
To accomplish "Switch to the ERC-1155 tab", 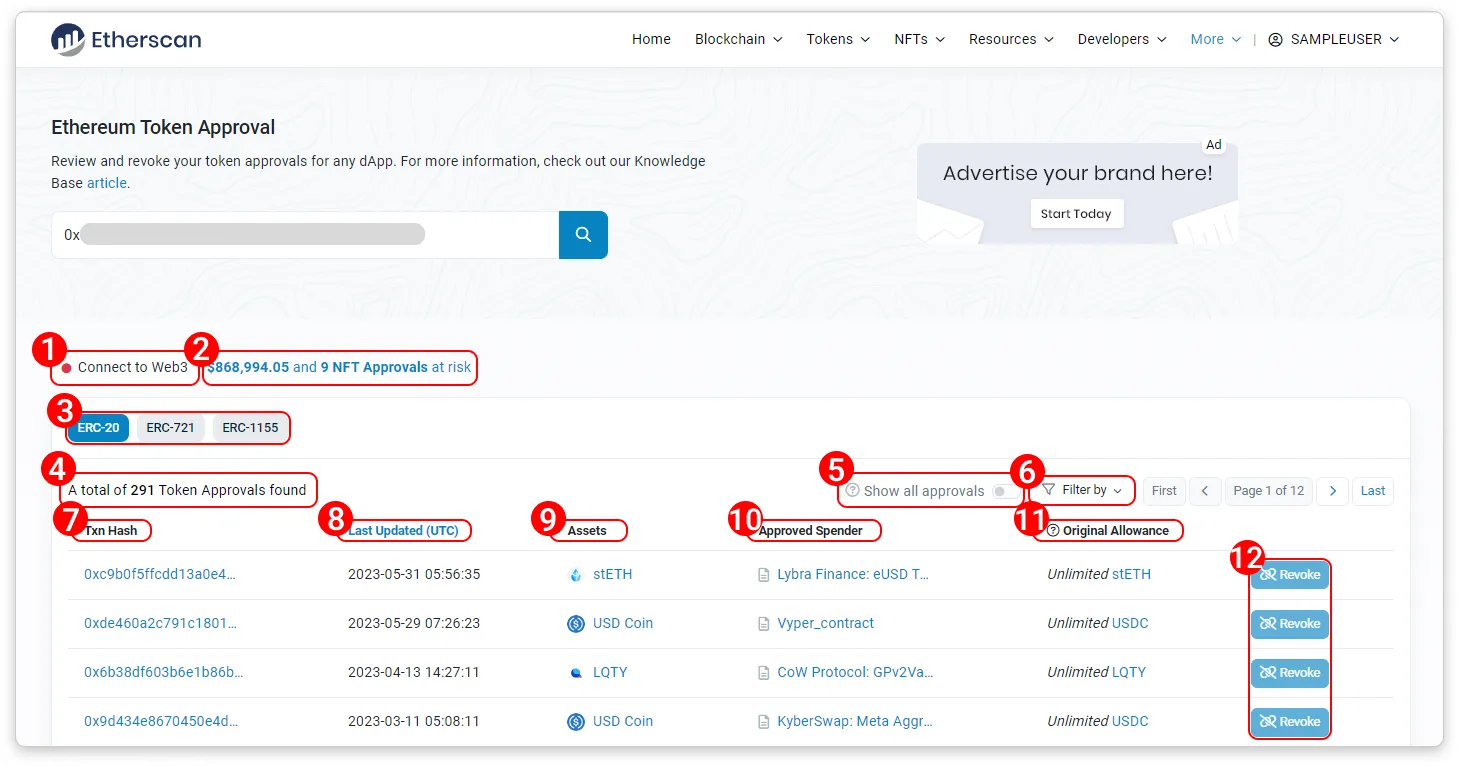I will tap(250, 427).
